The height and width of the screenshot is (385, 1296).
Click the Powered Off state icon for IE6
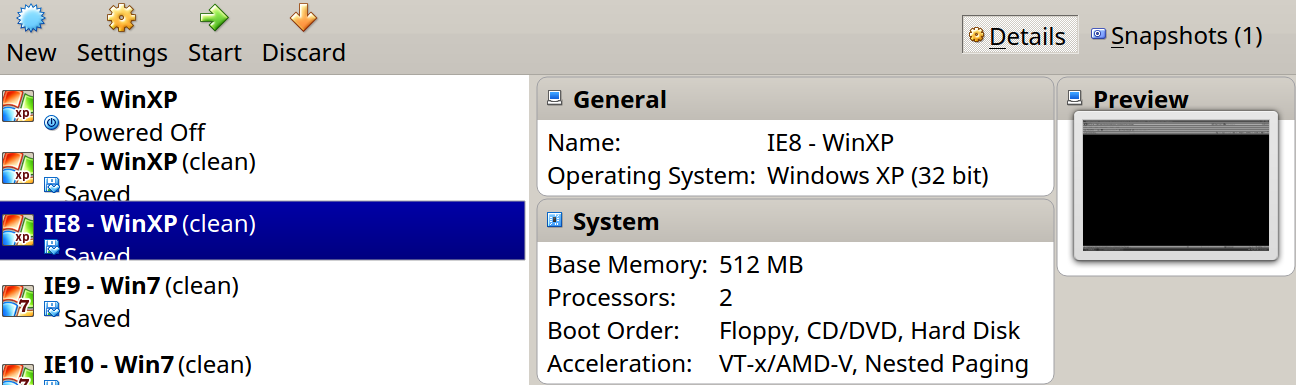click(52, 124)
